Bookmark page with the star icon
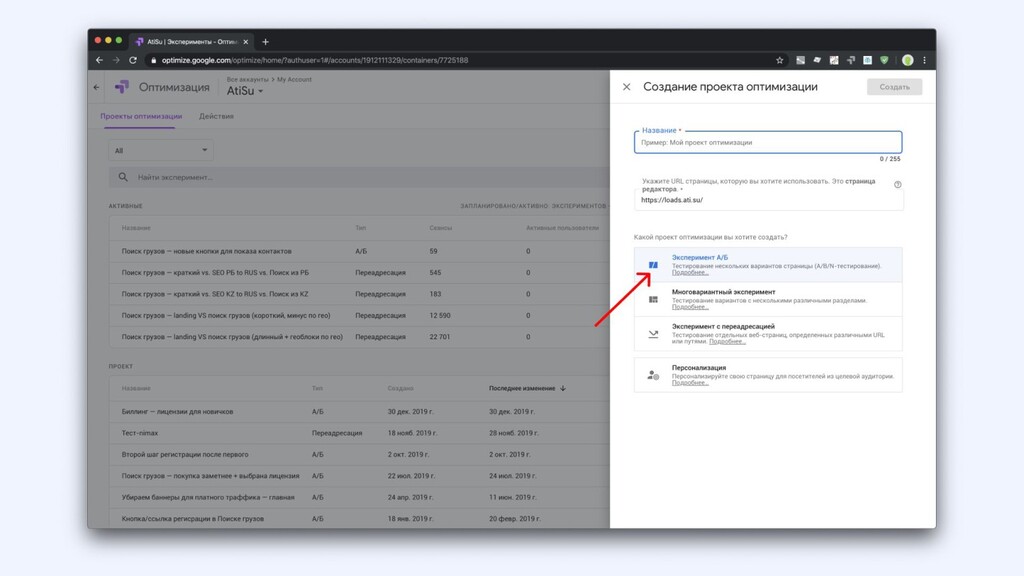 point(779,60)
